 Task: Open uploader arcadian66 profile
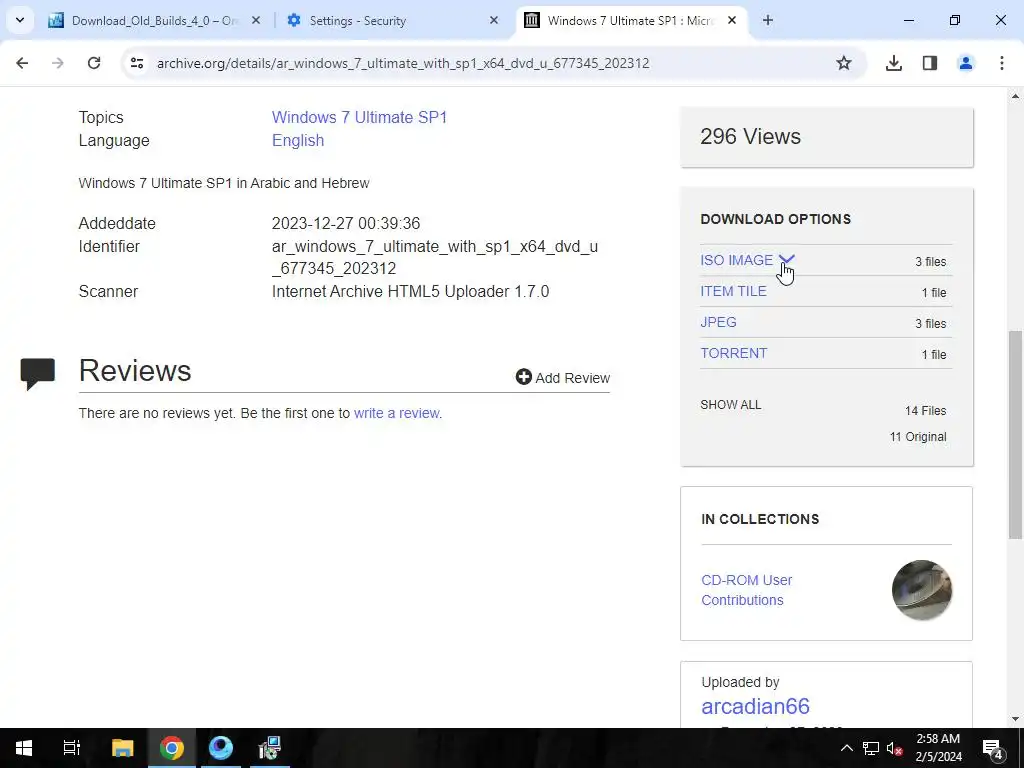coord(755,706)
